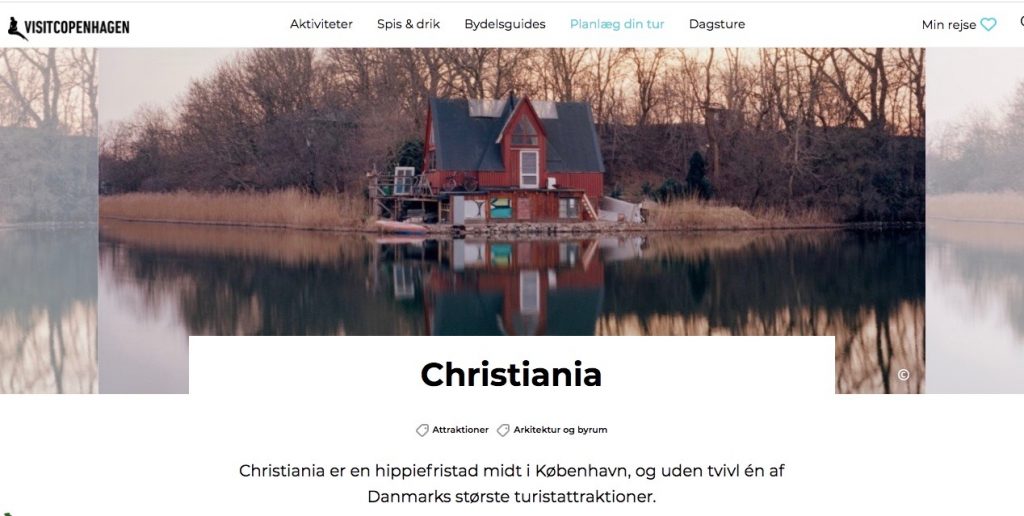Click the tag icon beside Arkitektur og byrum
This screenshot has width=1024, height=516.
[503, 430]
